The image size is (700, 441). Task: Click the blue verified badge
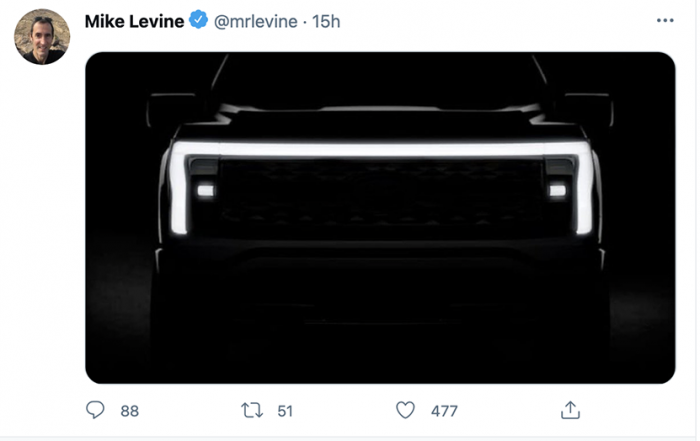coord(200,21)
